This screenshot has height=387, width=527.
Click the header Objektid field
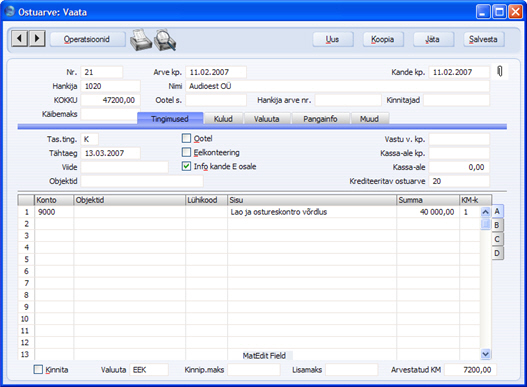[x=142, y=181]
